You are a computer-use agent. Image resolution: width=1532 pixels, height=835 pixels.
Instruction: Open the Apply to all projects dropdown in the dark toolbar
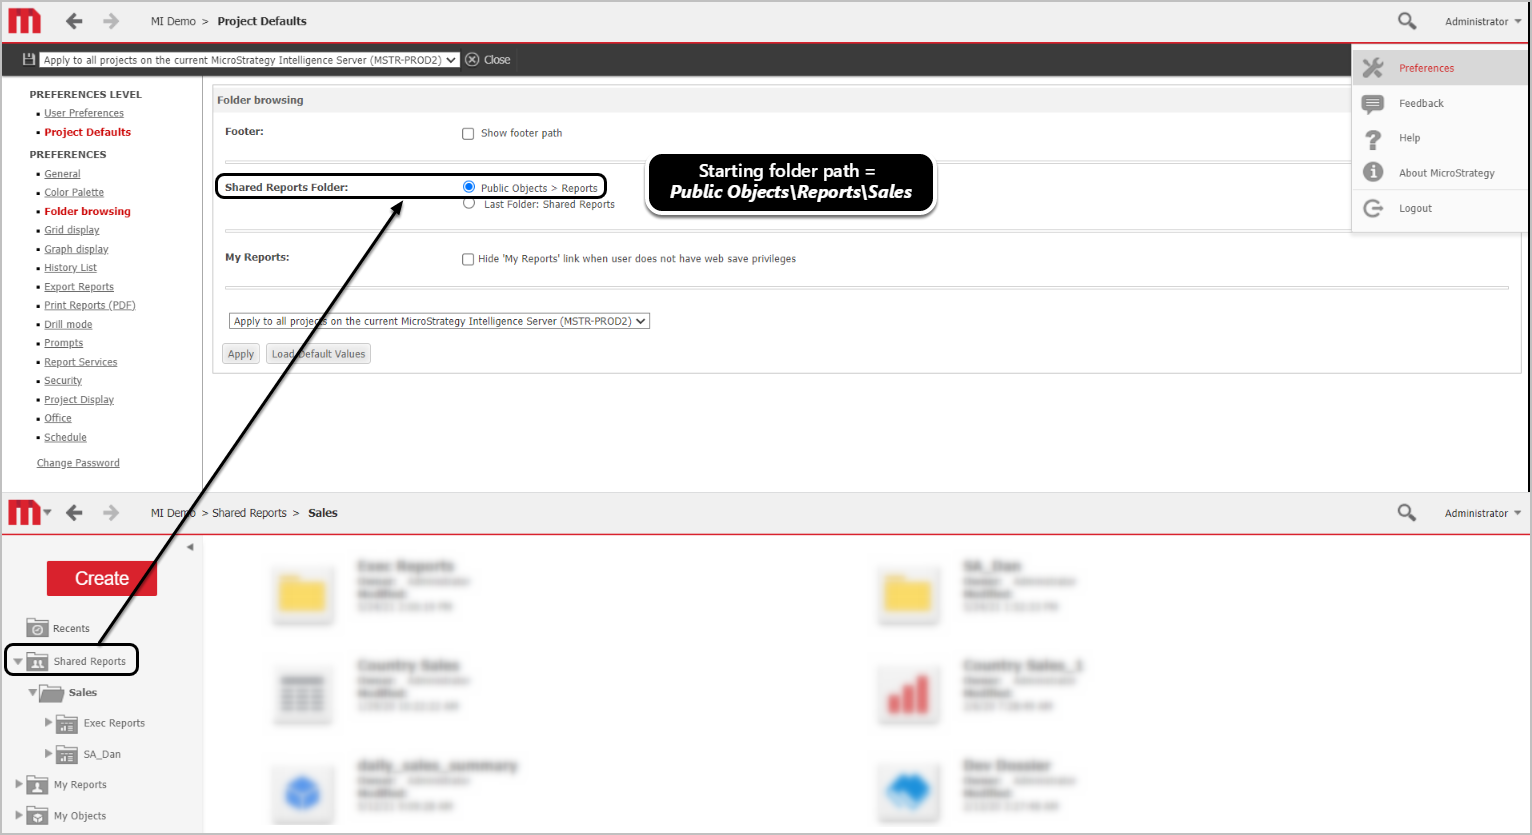pos(250,60)
